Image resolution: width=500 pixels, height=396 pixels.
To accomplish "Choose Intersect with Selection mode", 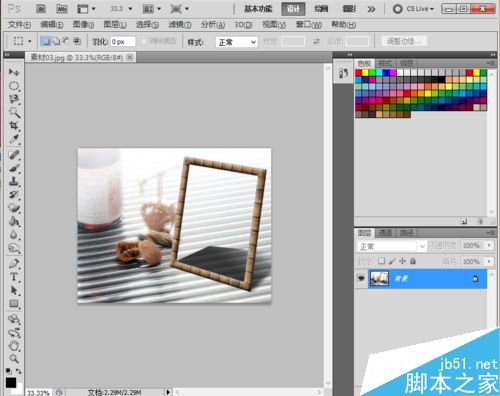I will coord(77,41).
